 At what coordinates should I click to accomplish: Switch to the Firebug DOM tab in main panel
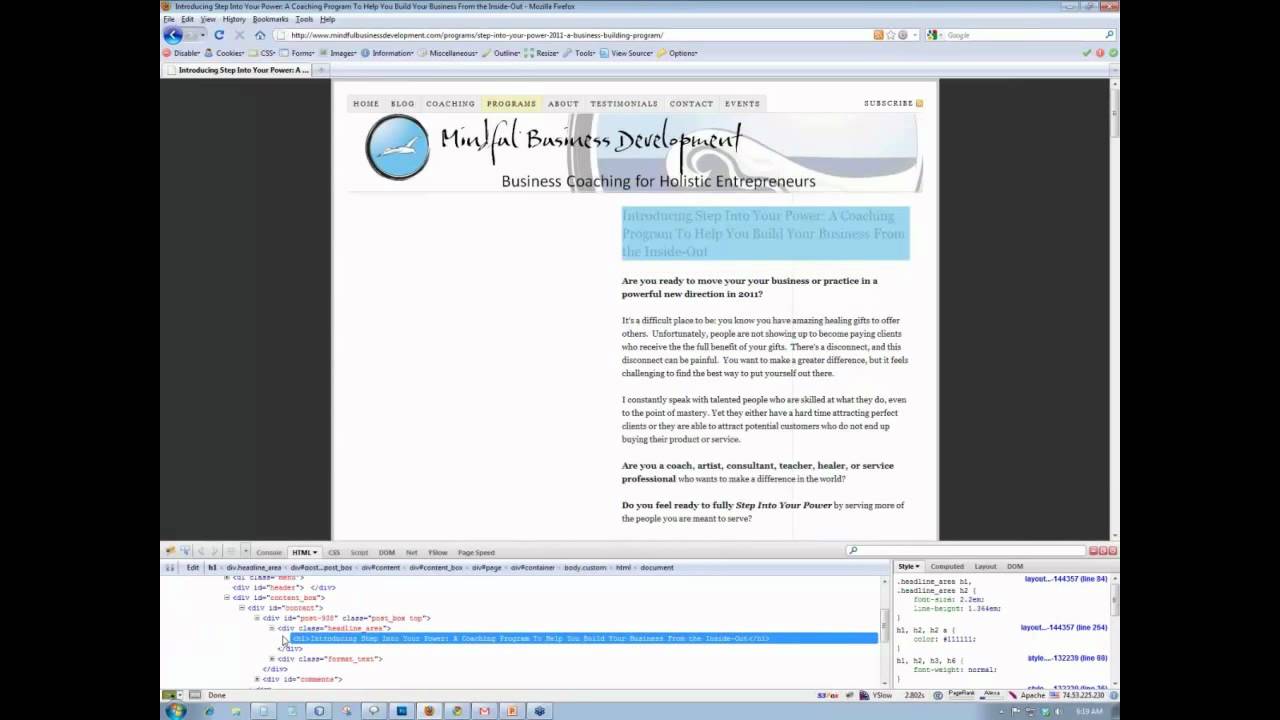tap(386, 552)
